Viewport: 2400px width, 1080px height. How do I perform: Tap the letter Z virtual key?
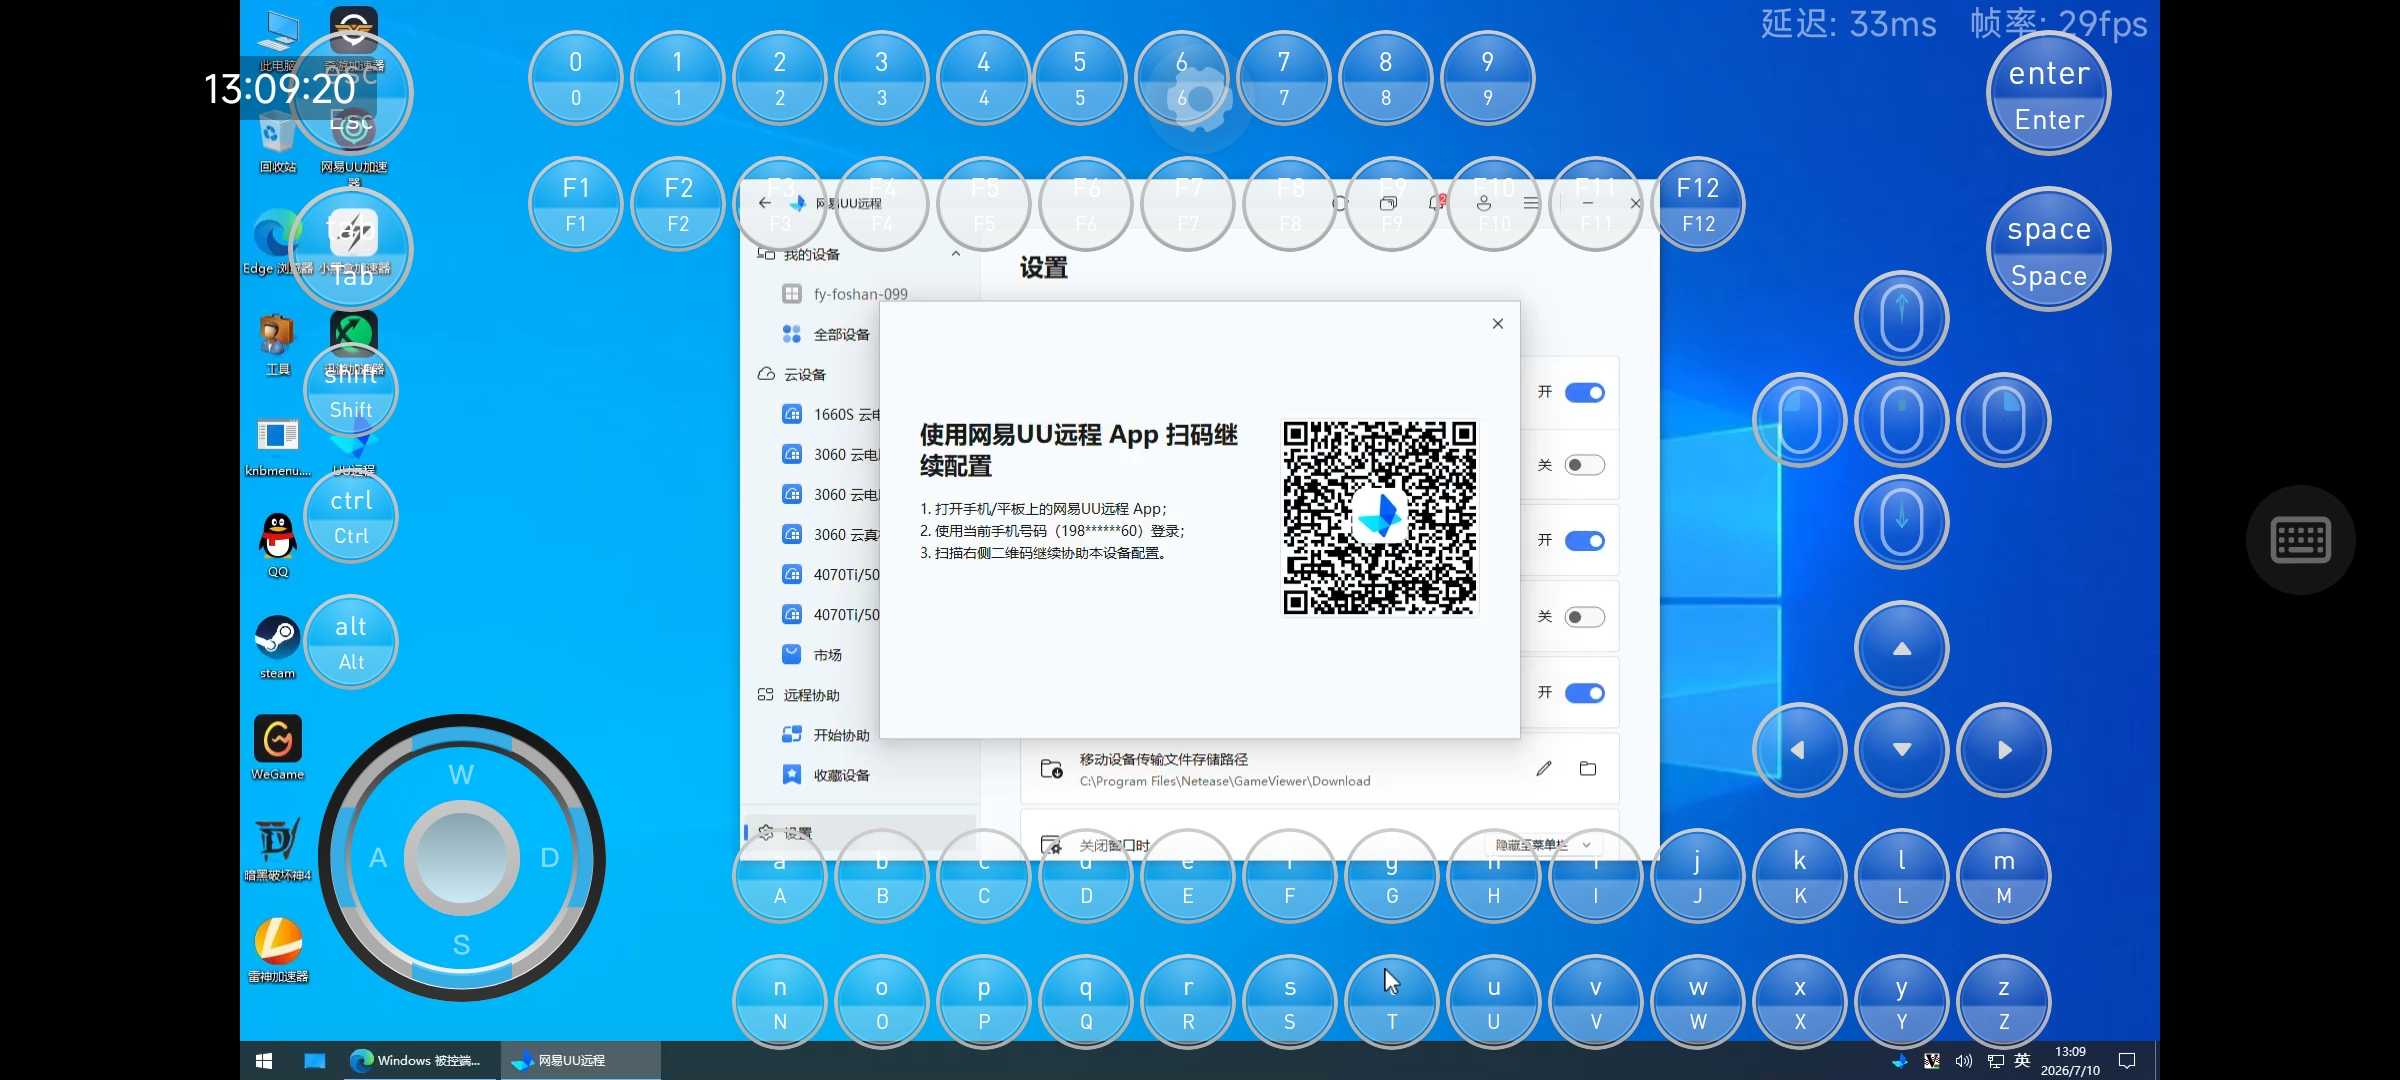(2004, 1002)
